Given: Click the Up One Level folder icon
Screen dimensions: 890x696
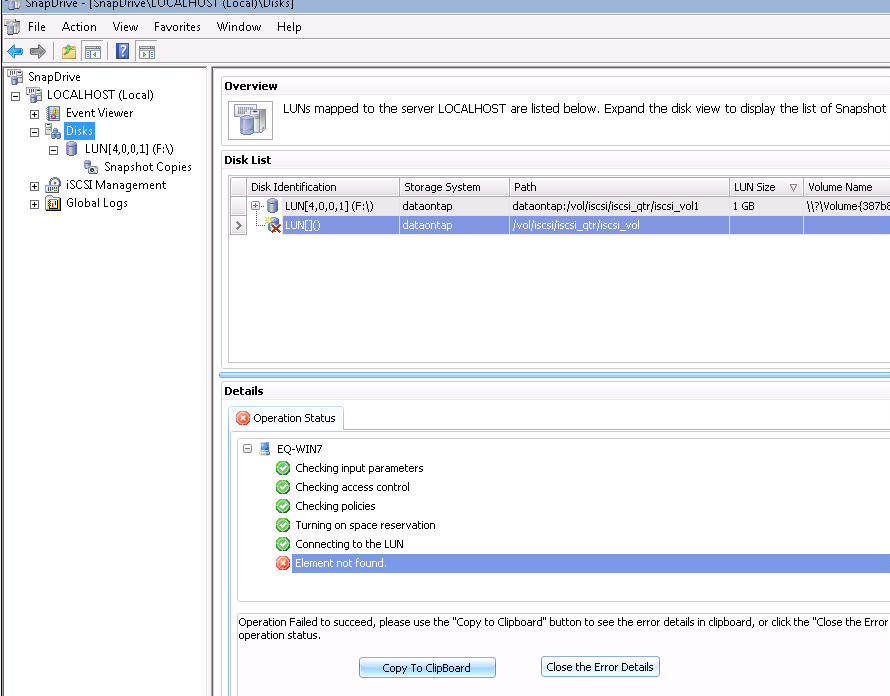Looking at the screenshot, I should click(x=68, y=52).
